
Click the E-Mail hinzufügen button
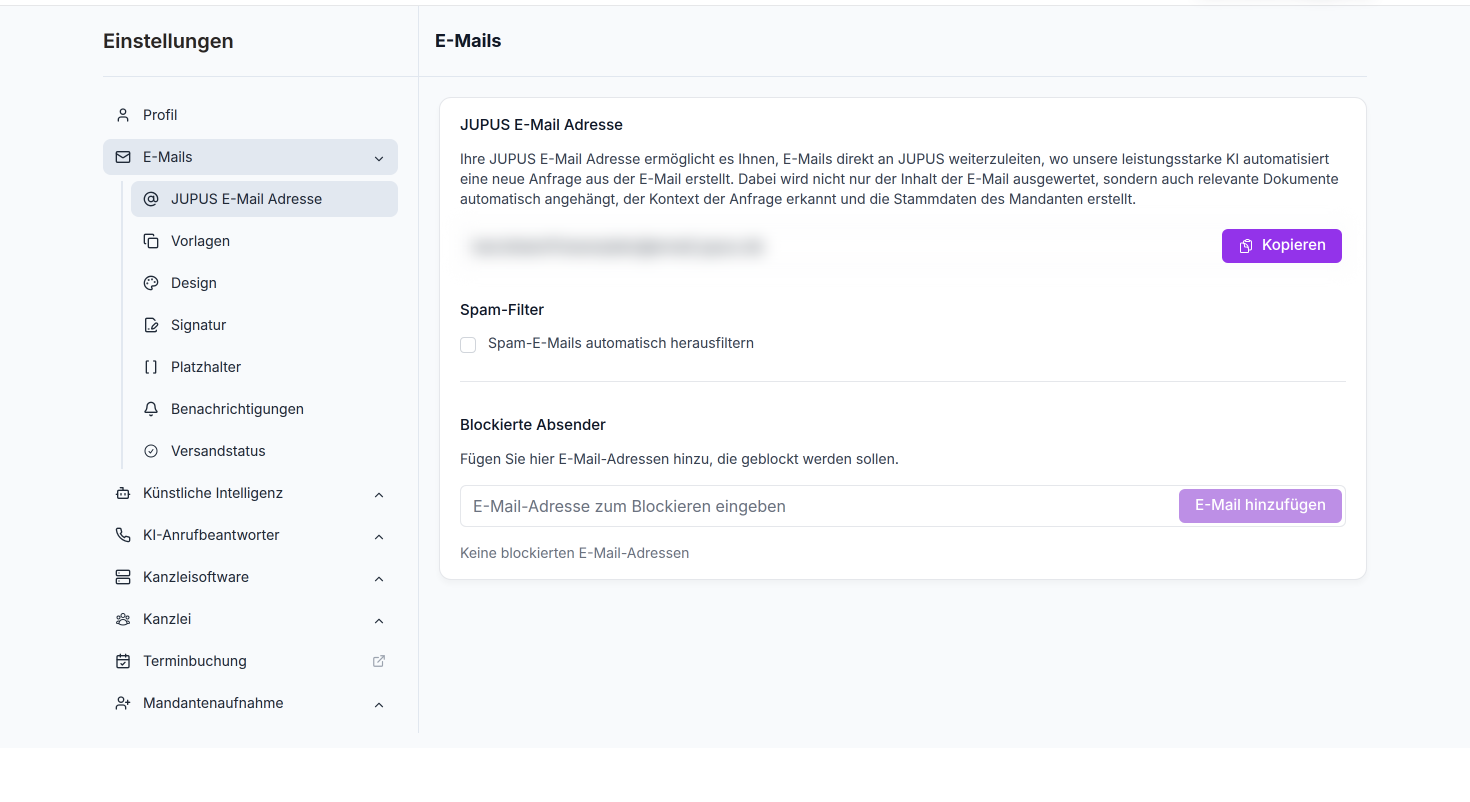(x=1260, y=506)
